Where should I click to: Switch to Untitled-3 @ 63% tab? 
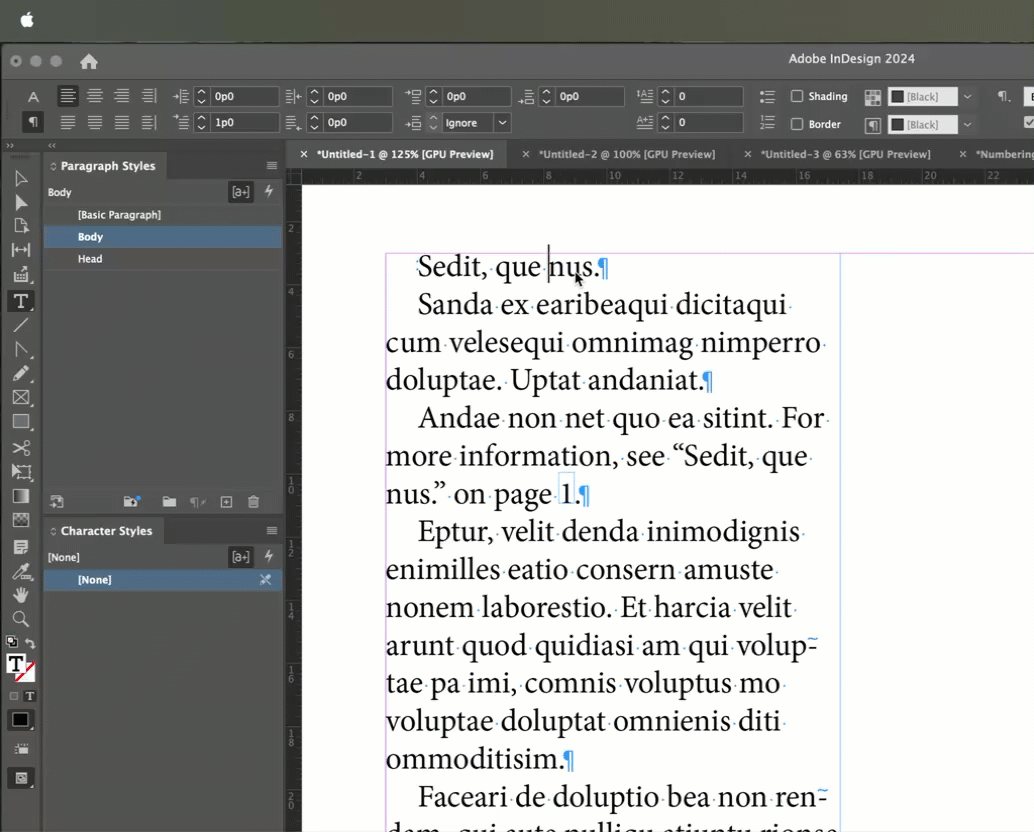[845, 154]
